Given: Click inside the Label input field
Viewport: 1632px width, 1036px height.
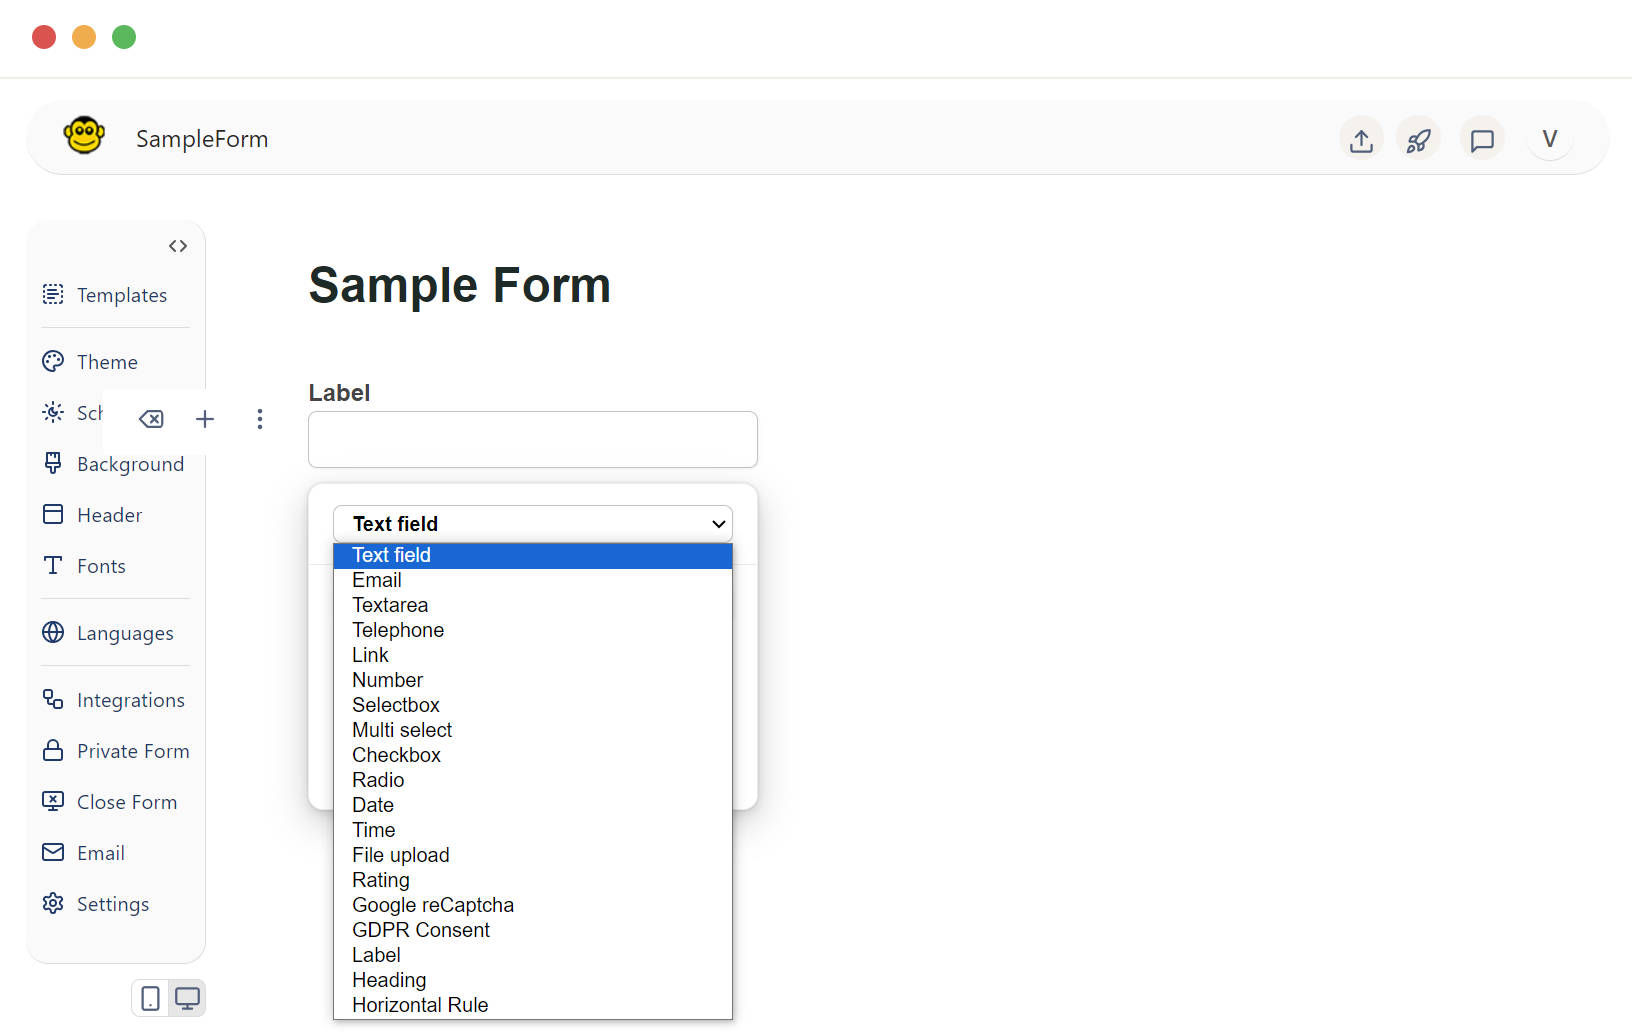Looking at the screenshot, I should coord(532,439).
